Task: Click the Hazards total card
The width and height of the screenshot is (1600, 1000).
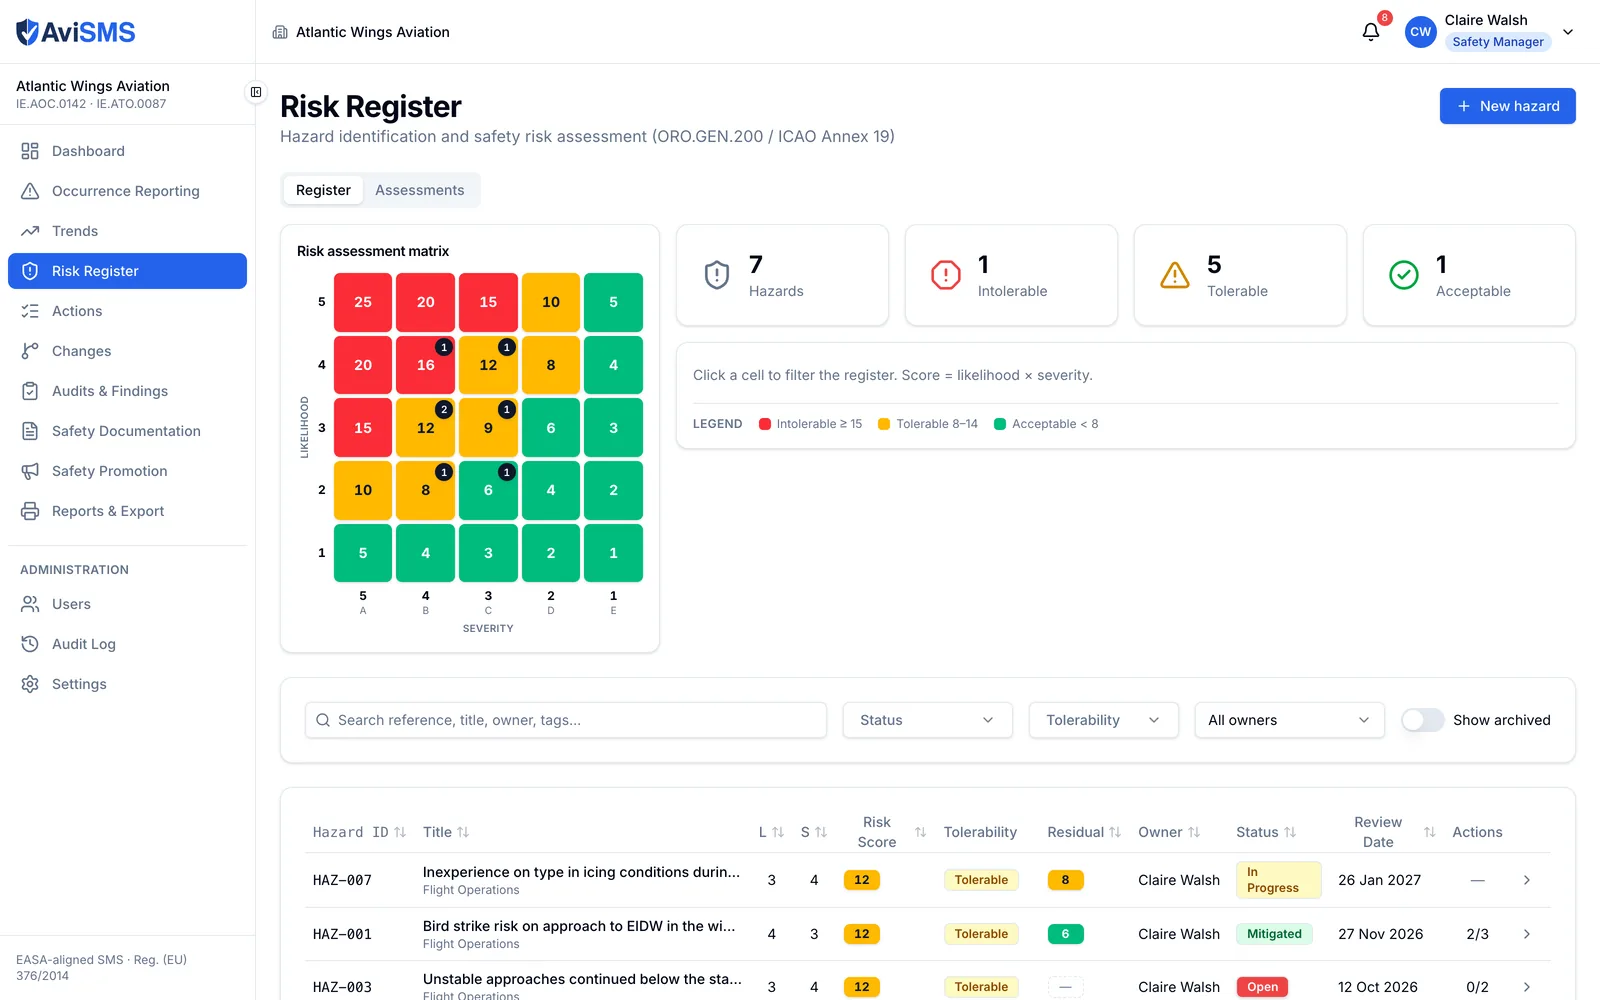Action: (x=782, y=275)
